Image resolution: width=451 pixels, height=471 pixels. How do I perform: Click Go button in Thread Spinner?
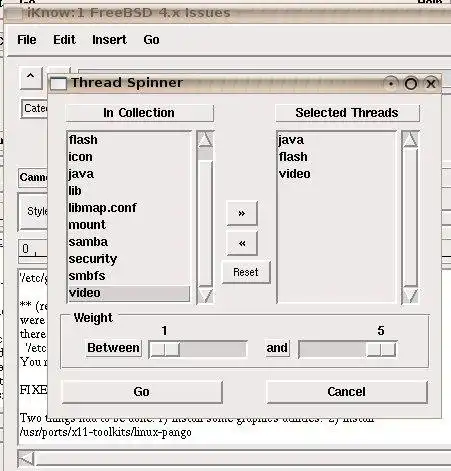pyautogui.click(x=142, y=392)
